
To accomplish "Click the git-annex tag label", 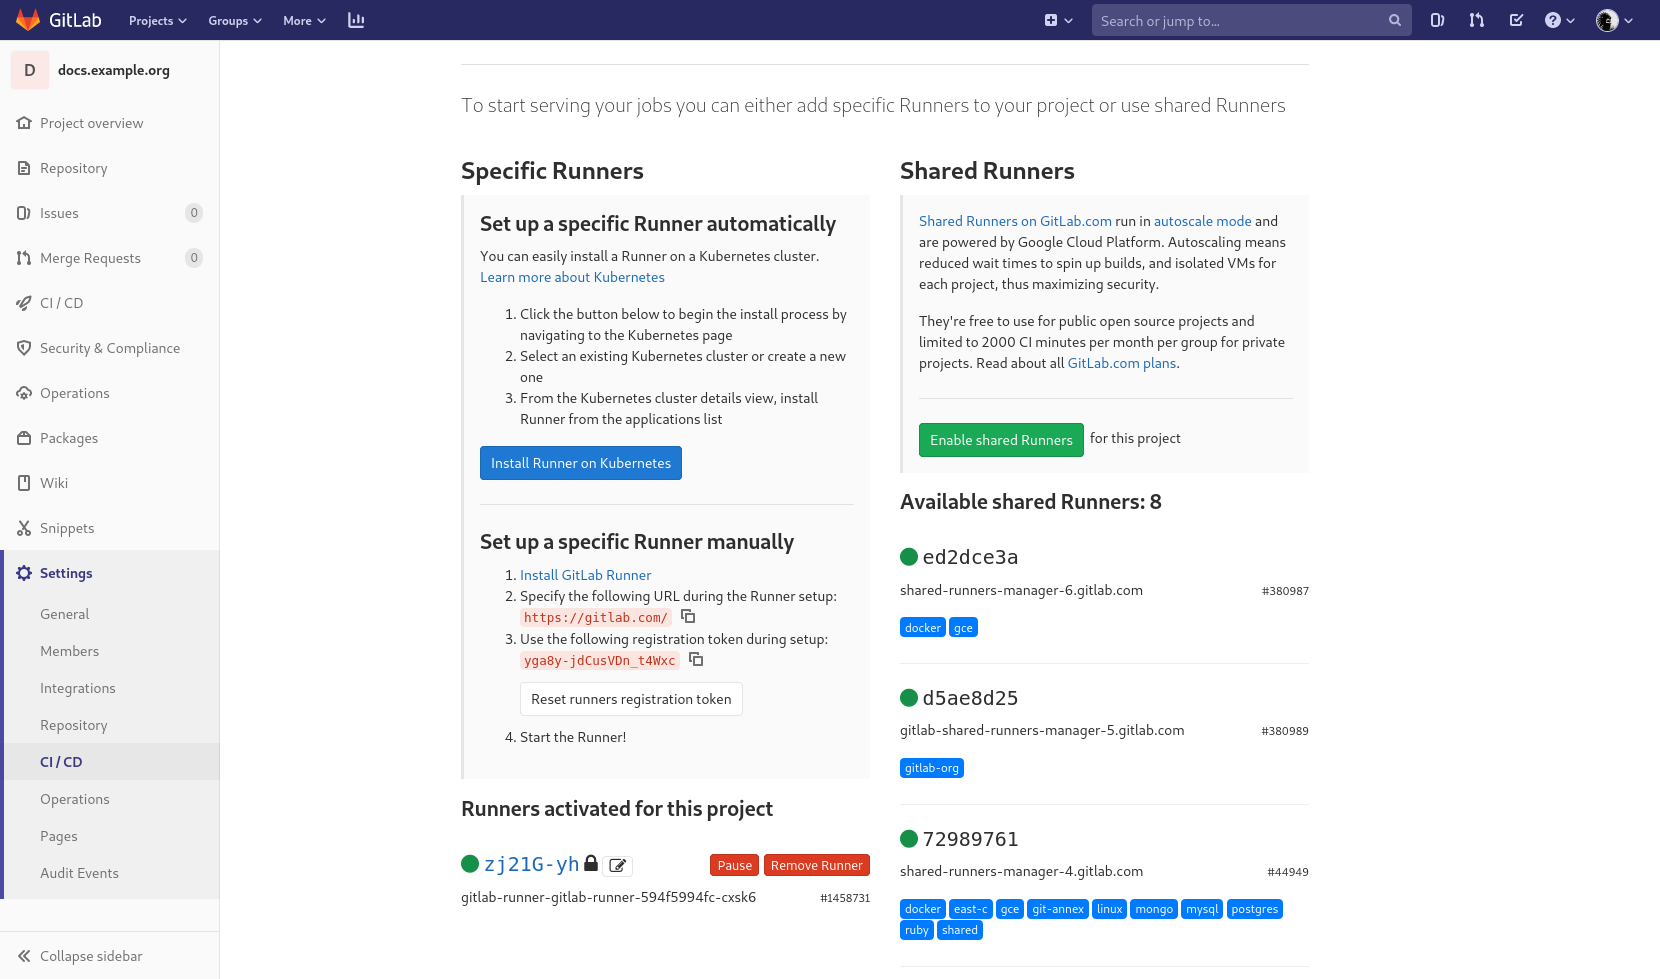I will (x=1058, y=909).
